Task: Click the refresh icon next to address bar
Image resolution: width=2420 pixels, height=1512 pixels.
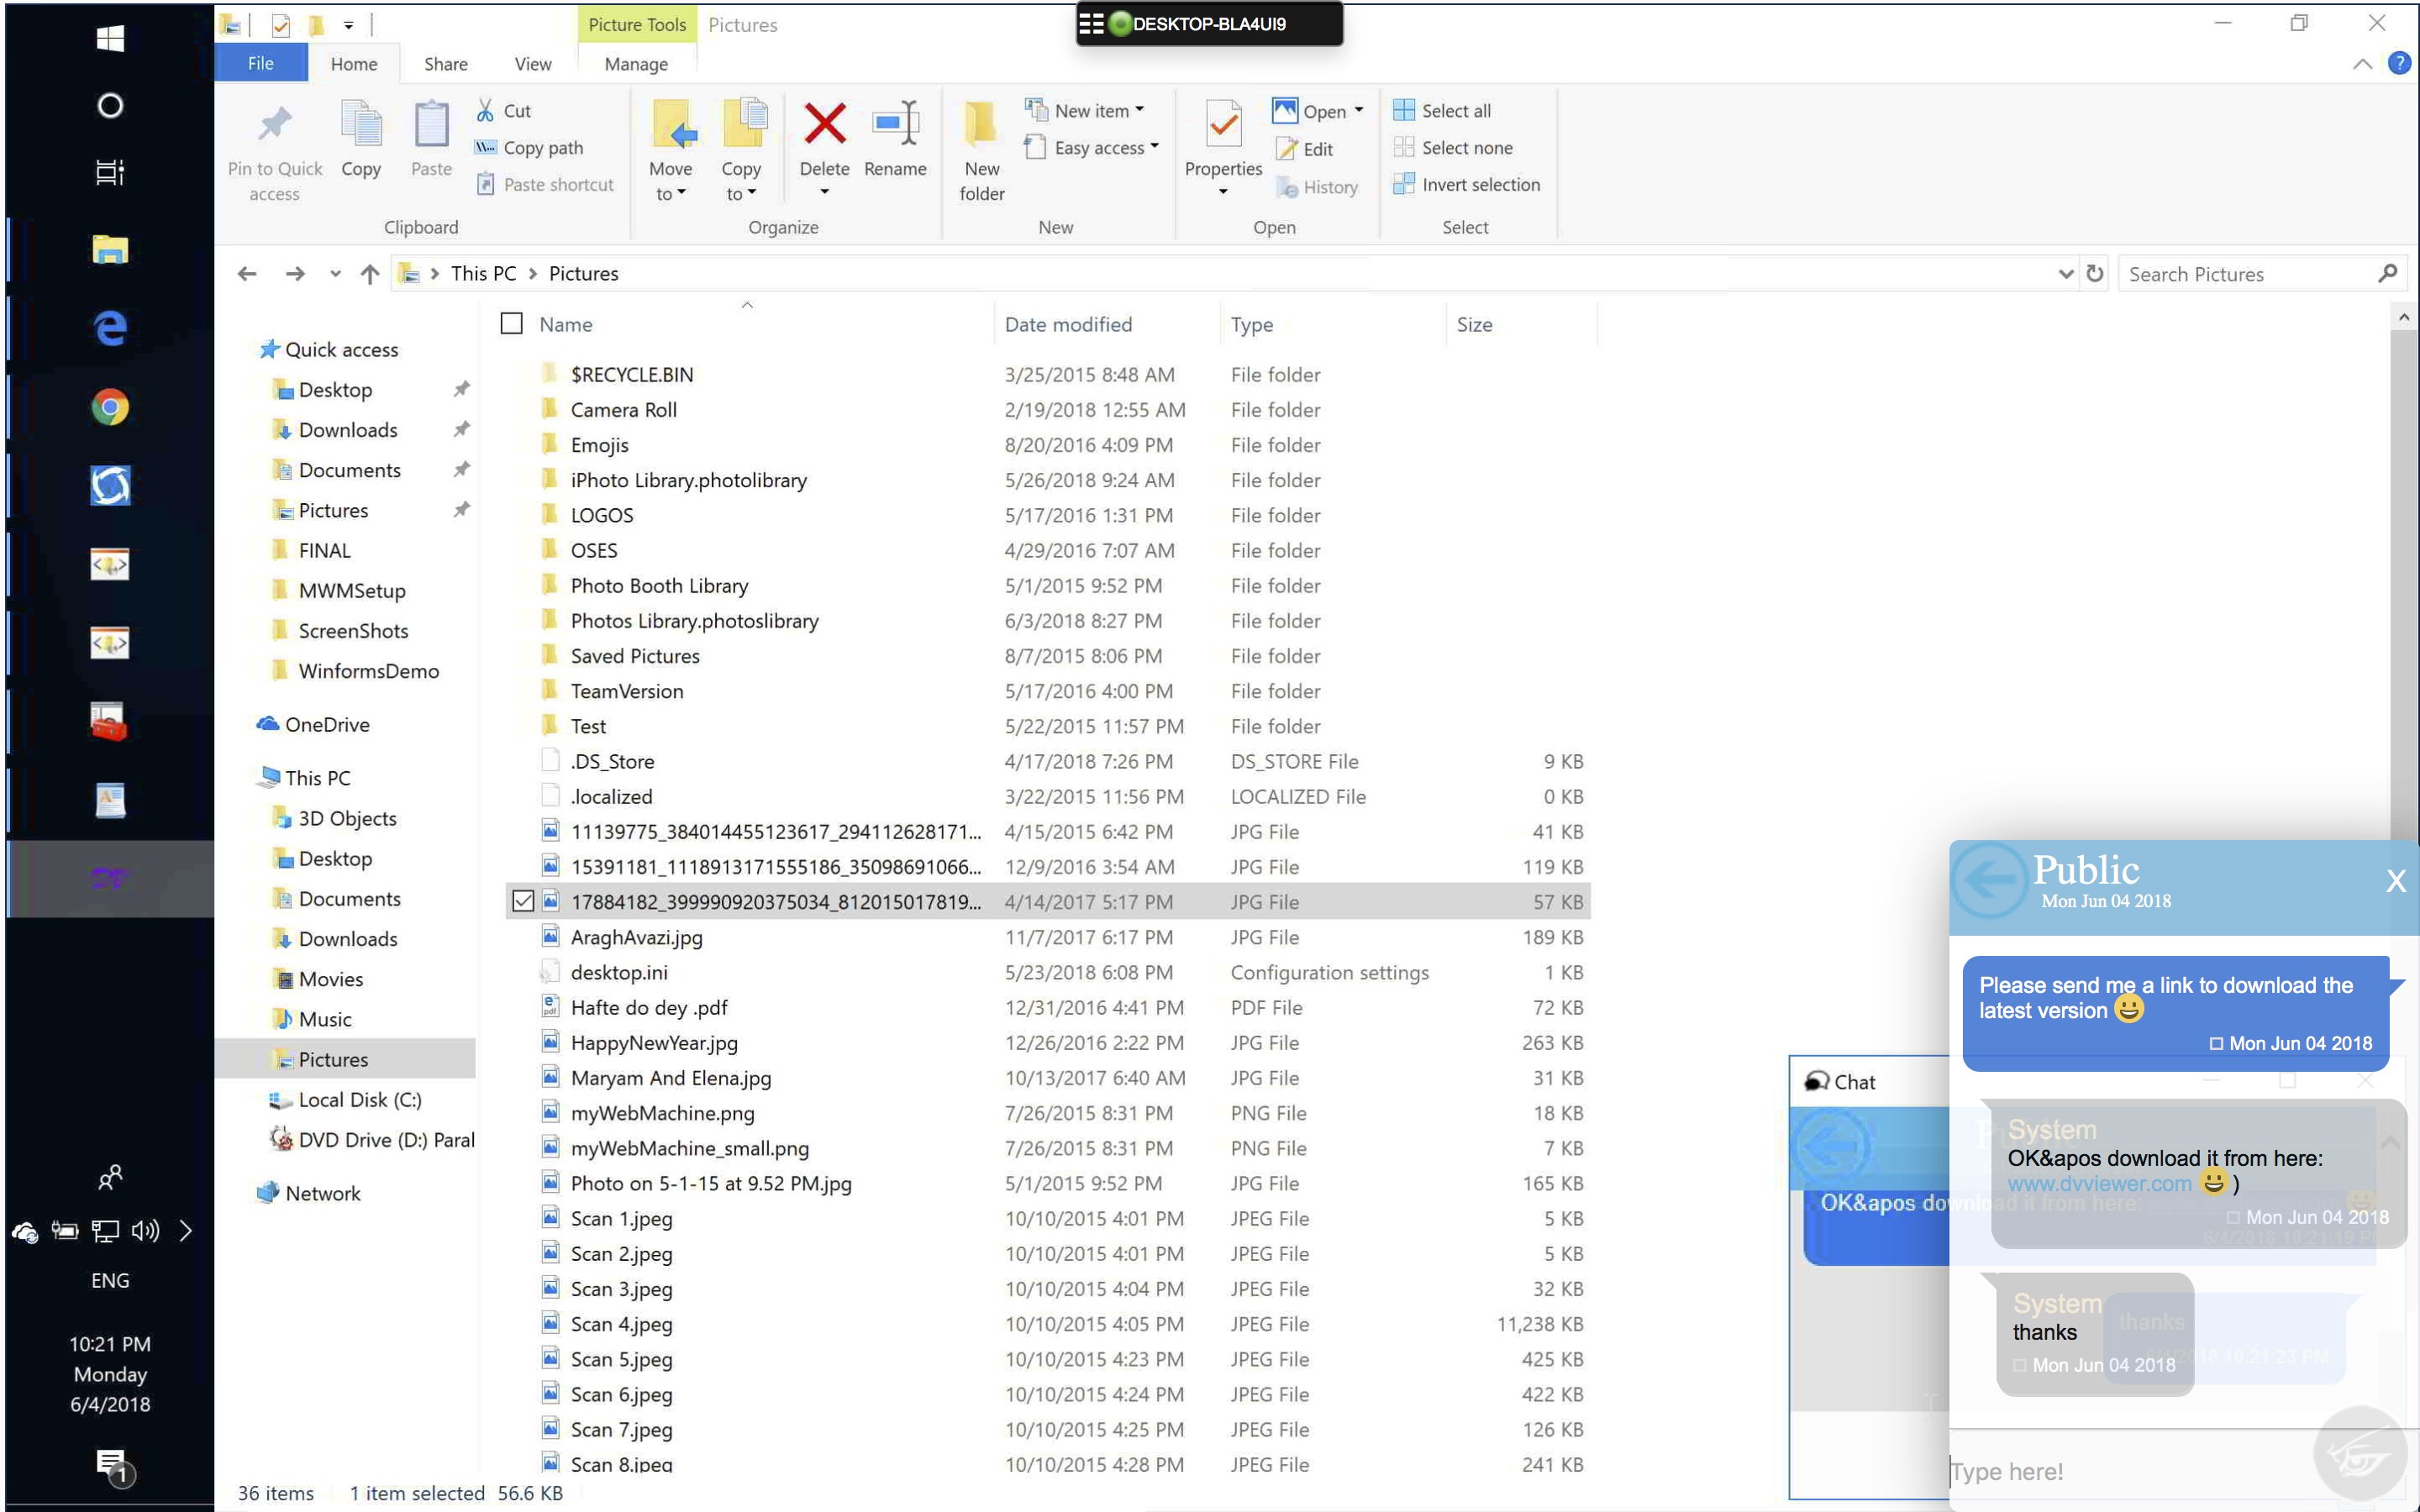Action: [x=2095, y=273]
